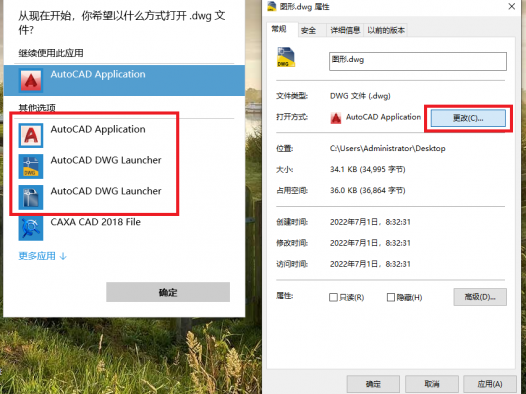Click the accessed time value beside 访问时间

(370, 264)
